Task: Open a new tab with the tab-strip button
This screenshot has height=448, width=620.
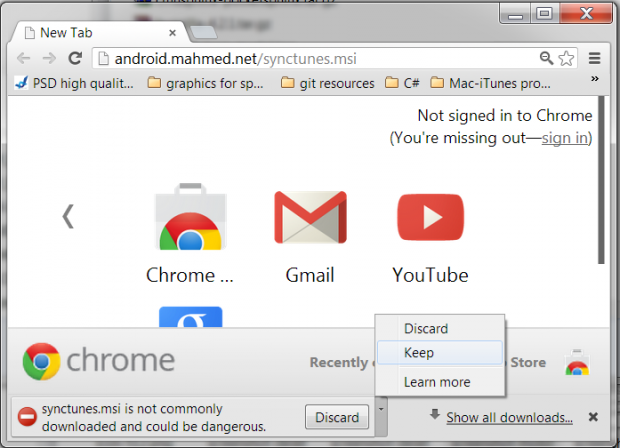Action: click(x=203, y=32)
